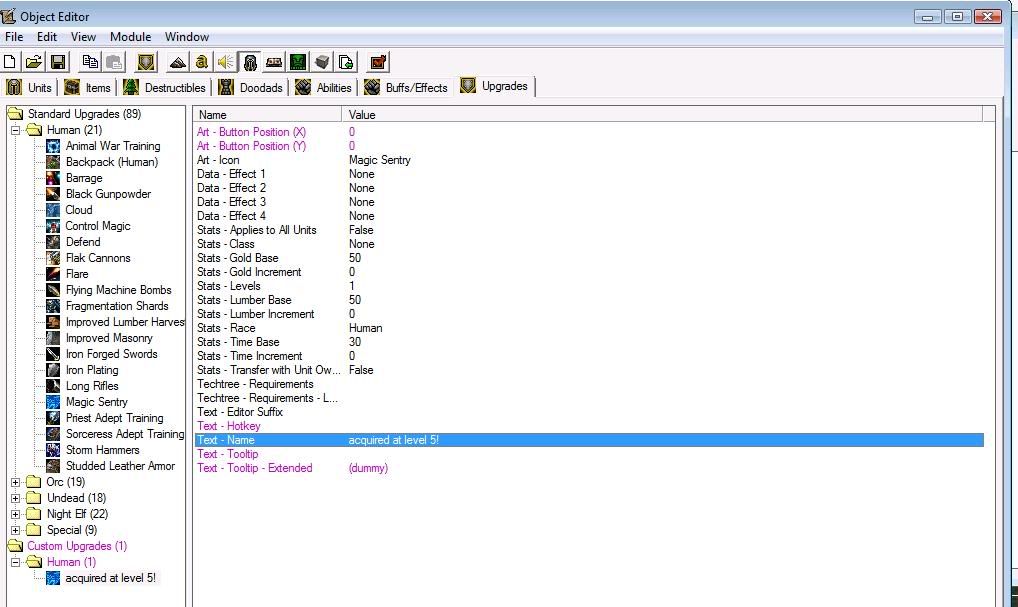Select the 'Text - Hotkey' row
Screen dimensions: 1018x607
[x=589, y=426]
